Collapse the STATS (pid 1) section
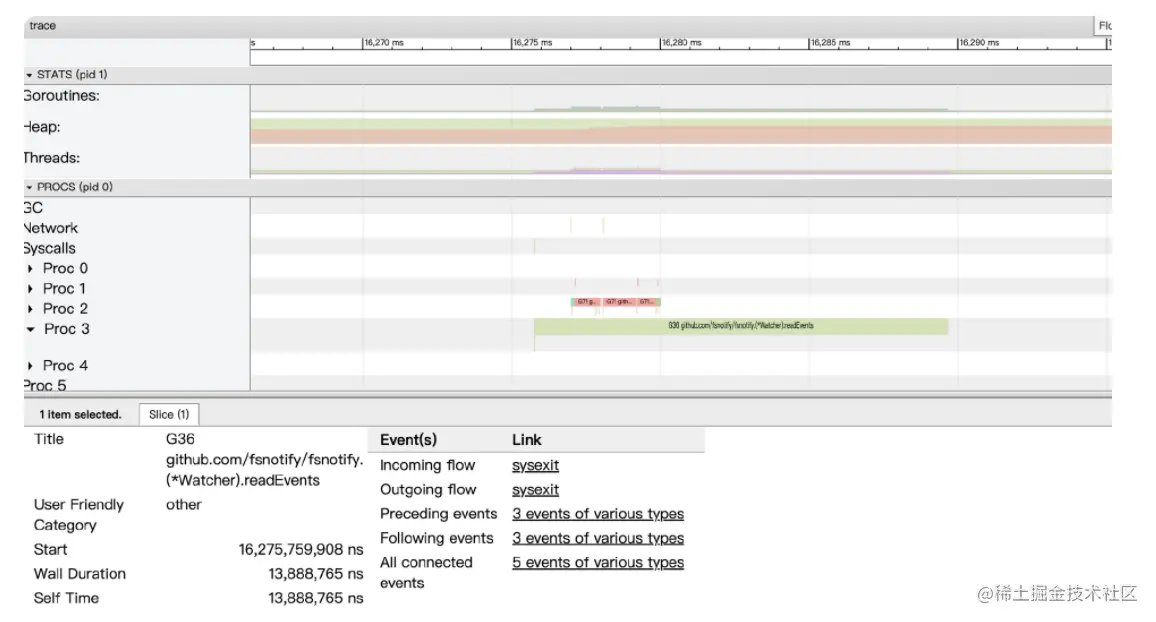 click(29, 75)
